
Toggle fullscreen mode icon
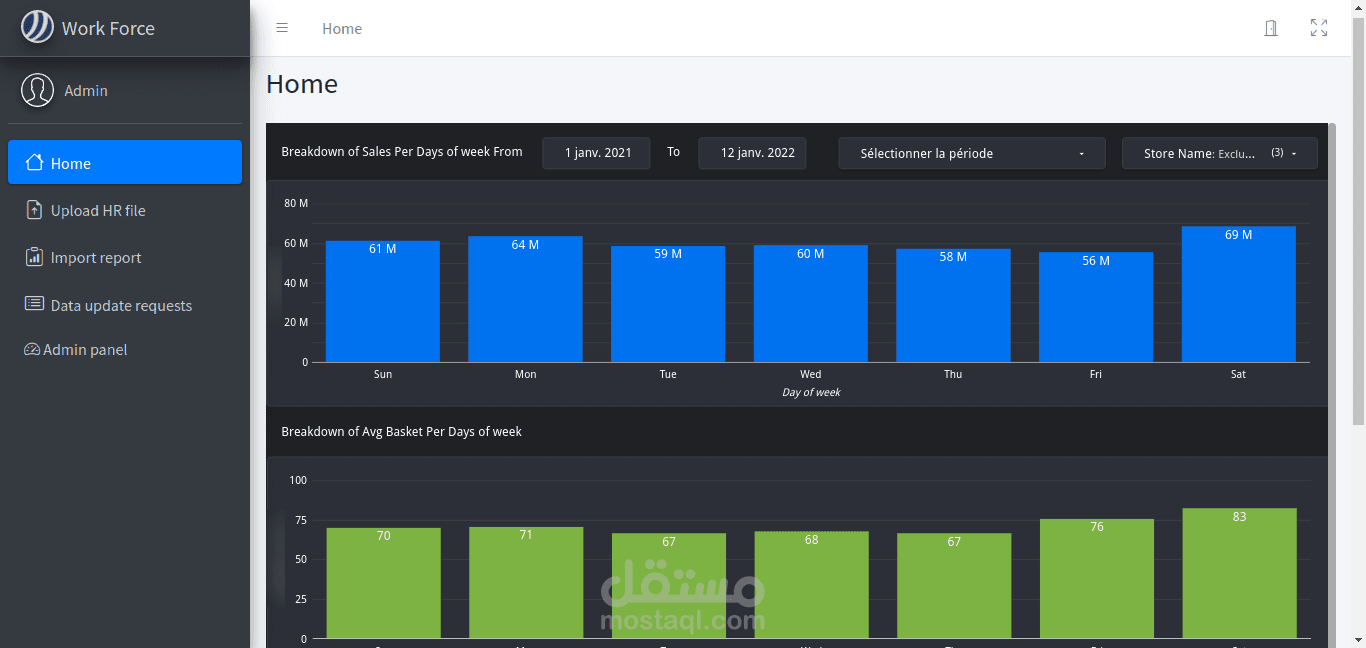[x=1319, y=28]
